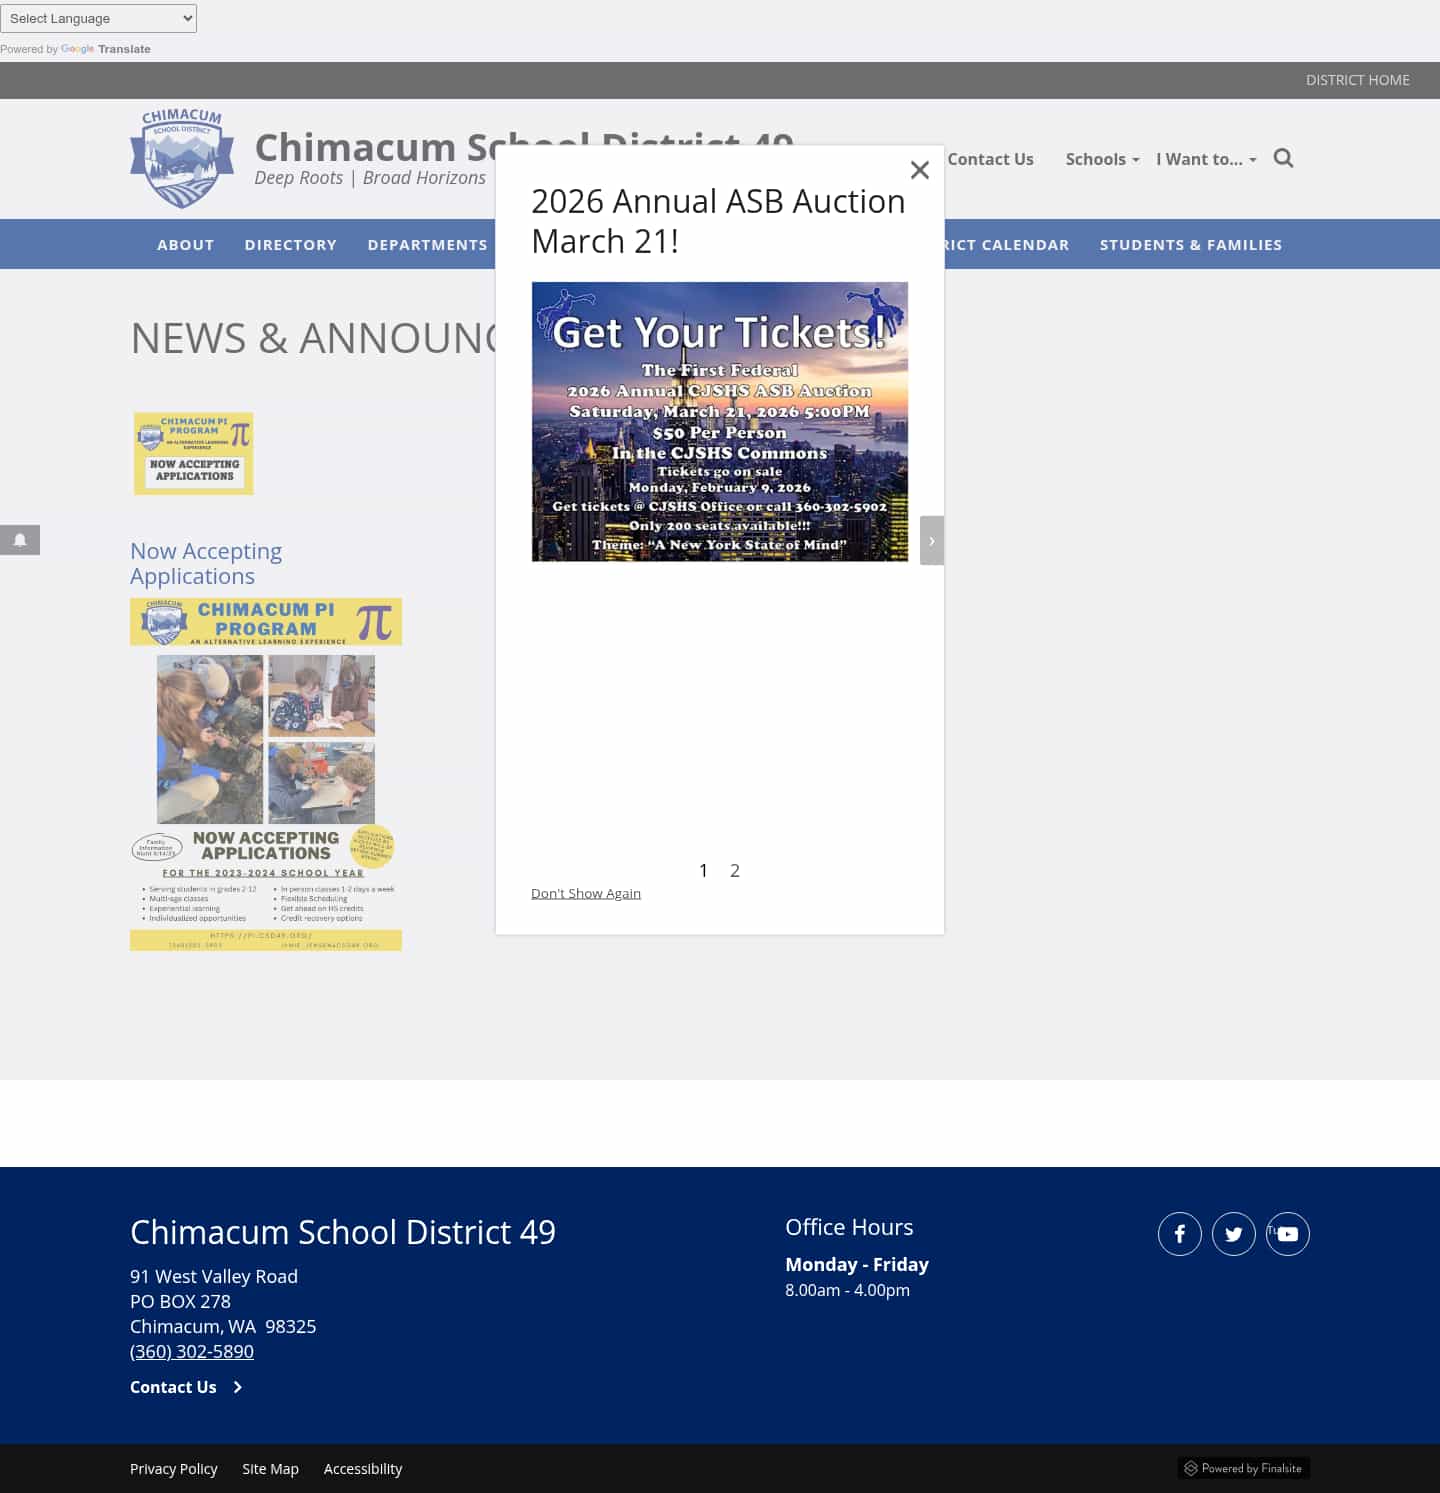The width and height of the screenshot is (1440, 1493).
Task: Select pagination dot 2 in the popup
Action: (x=735, y=870)
